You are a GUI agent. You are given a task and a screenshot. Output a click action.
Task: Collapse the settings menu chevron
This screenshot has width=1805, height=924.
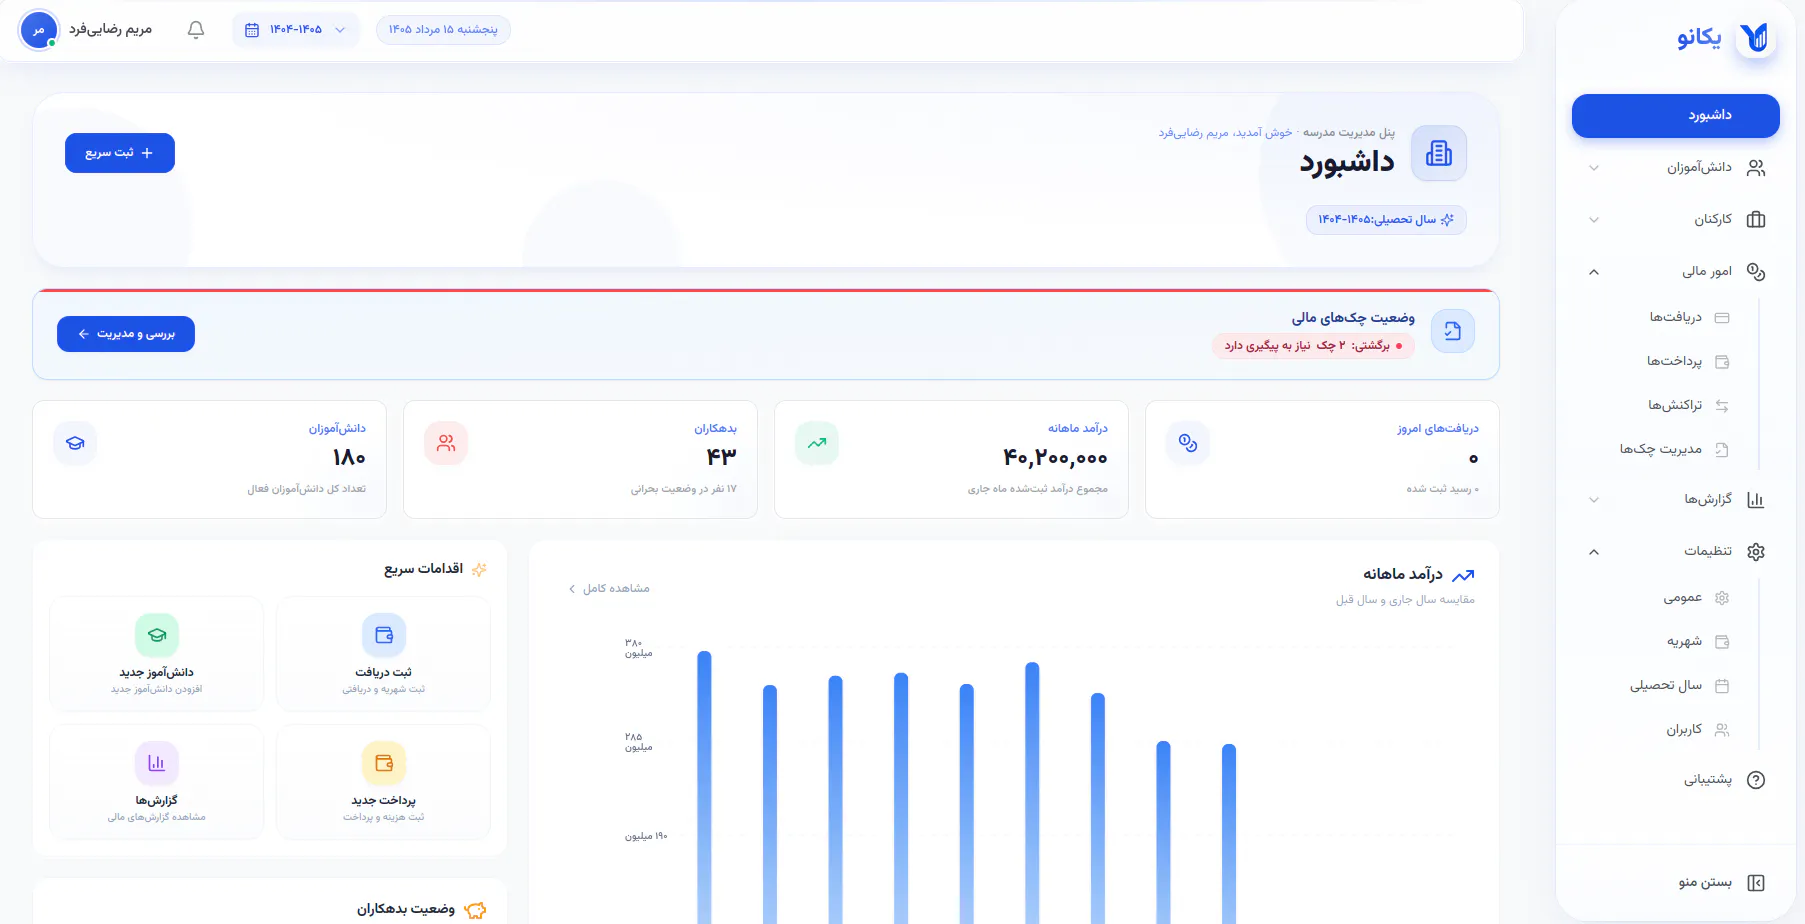coord(1594,552)
